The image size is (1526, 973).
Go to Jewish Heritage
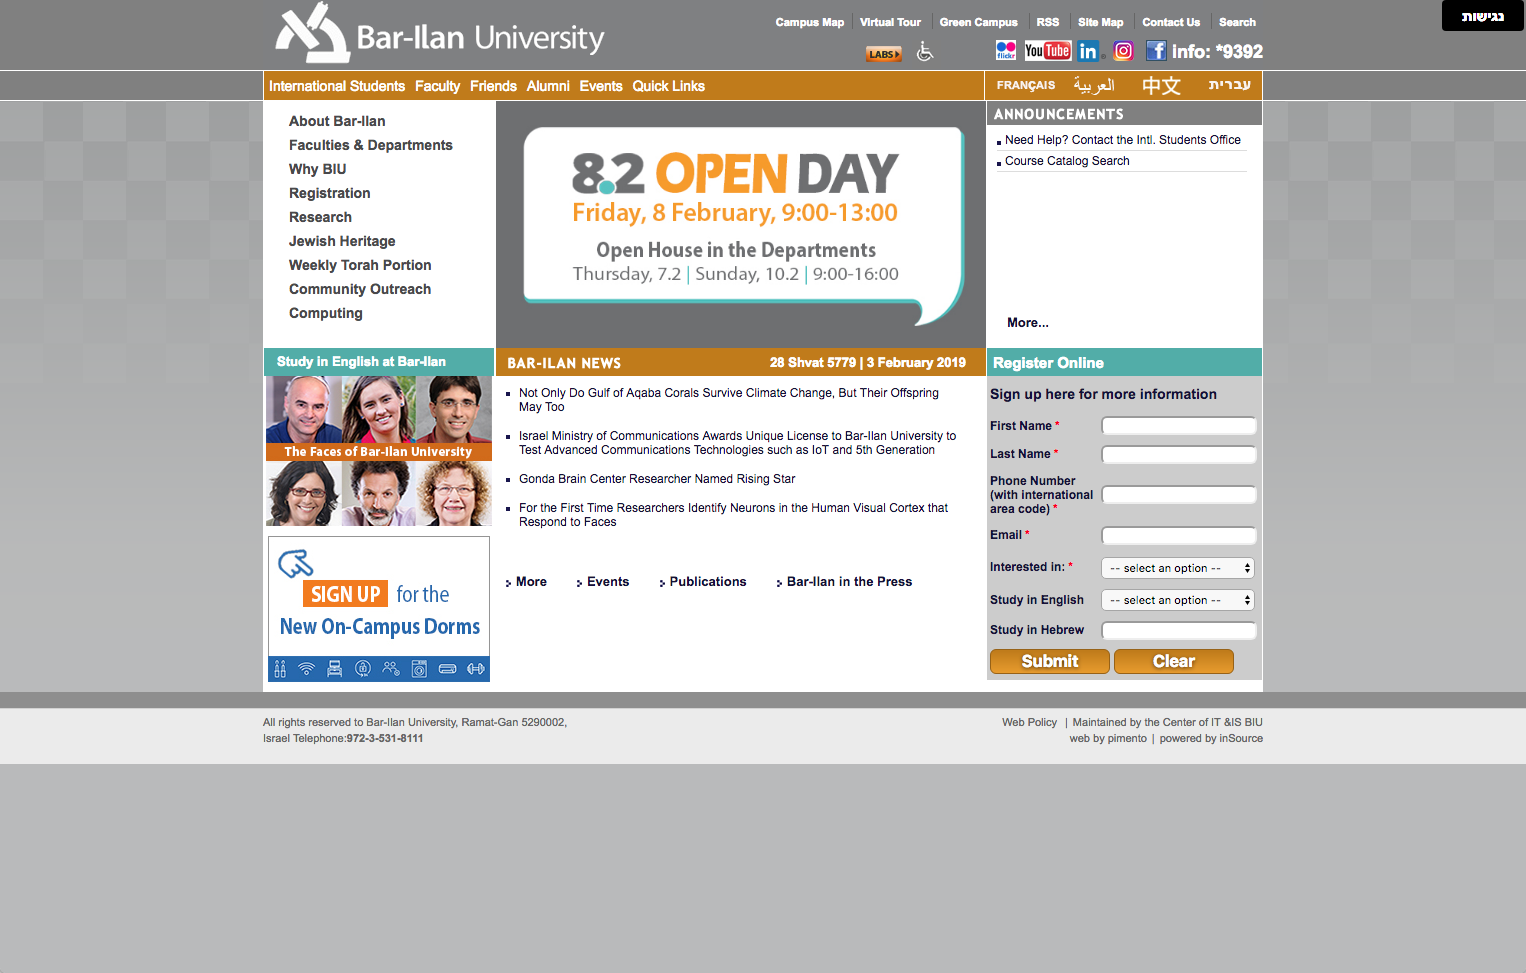tap(342, 241)
